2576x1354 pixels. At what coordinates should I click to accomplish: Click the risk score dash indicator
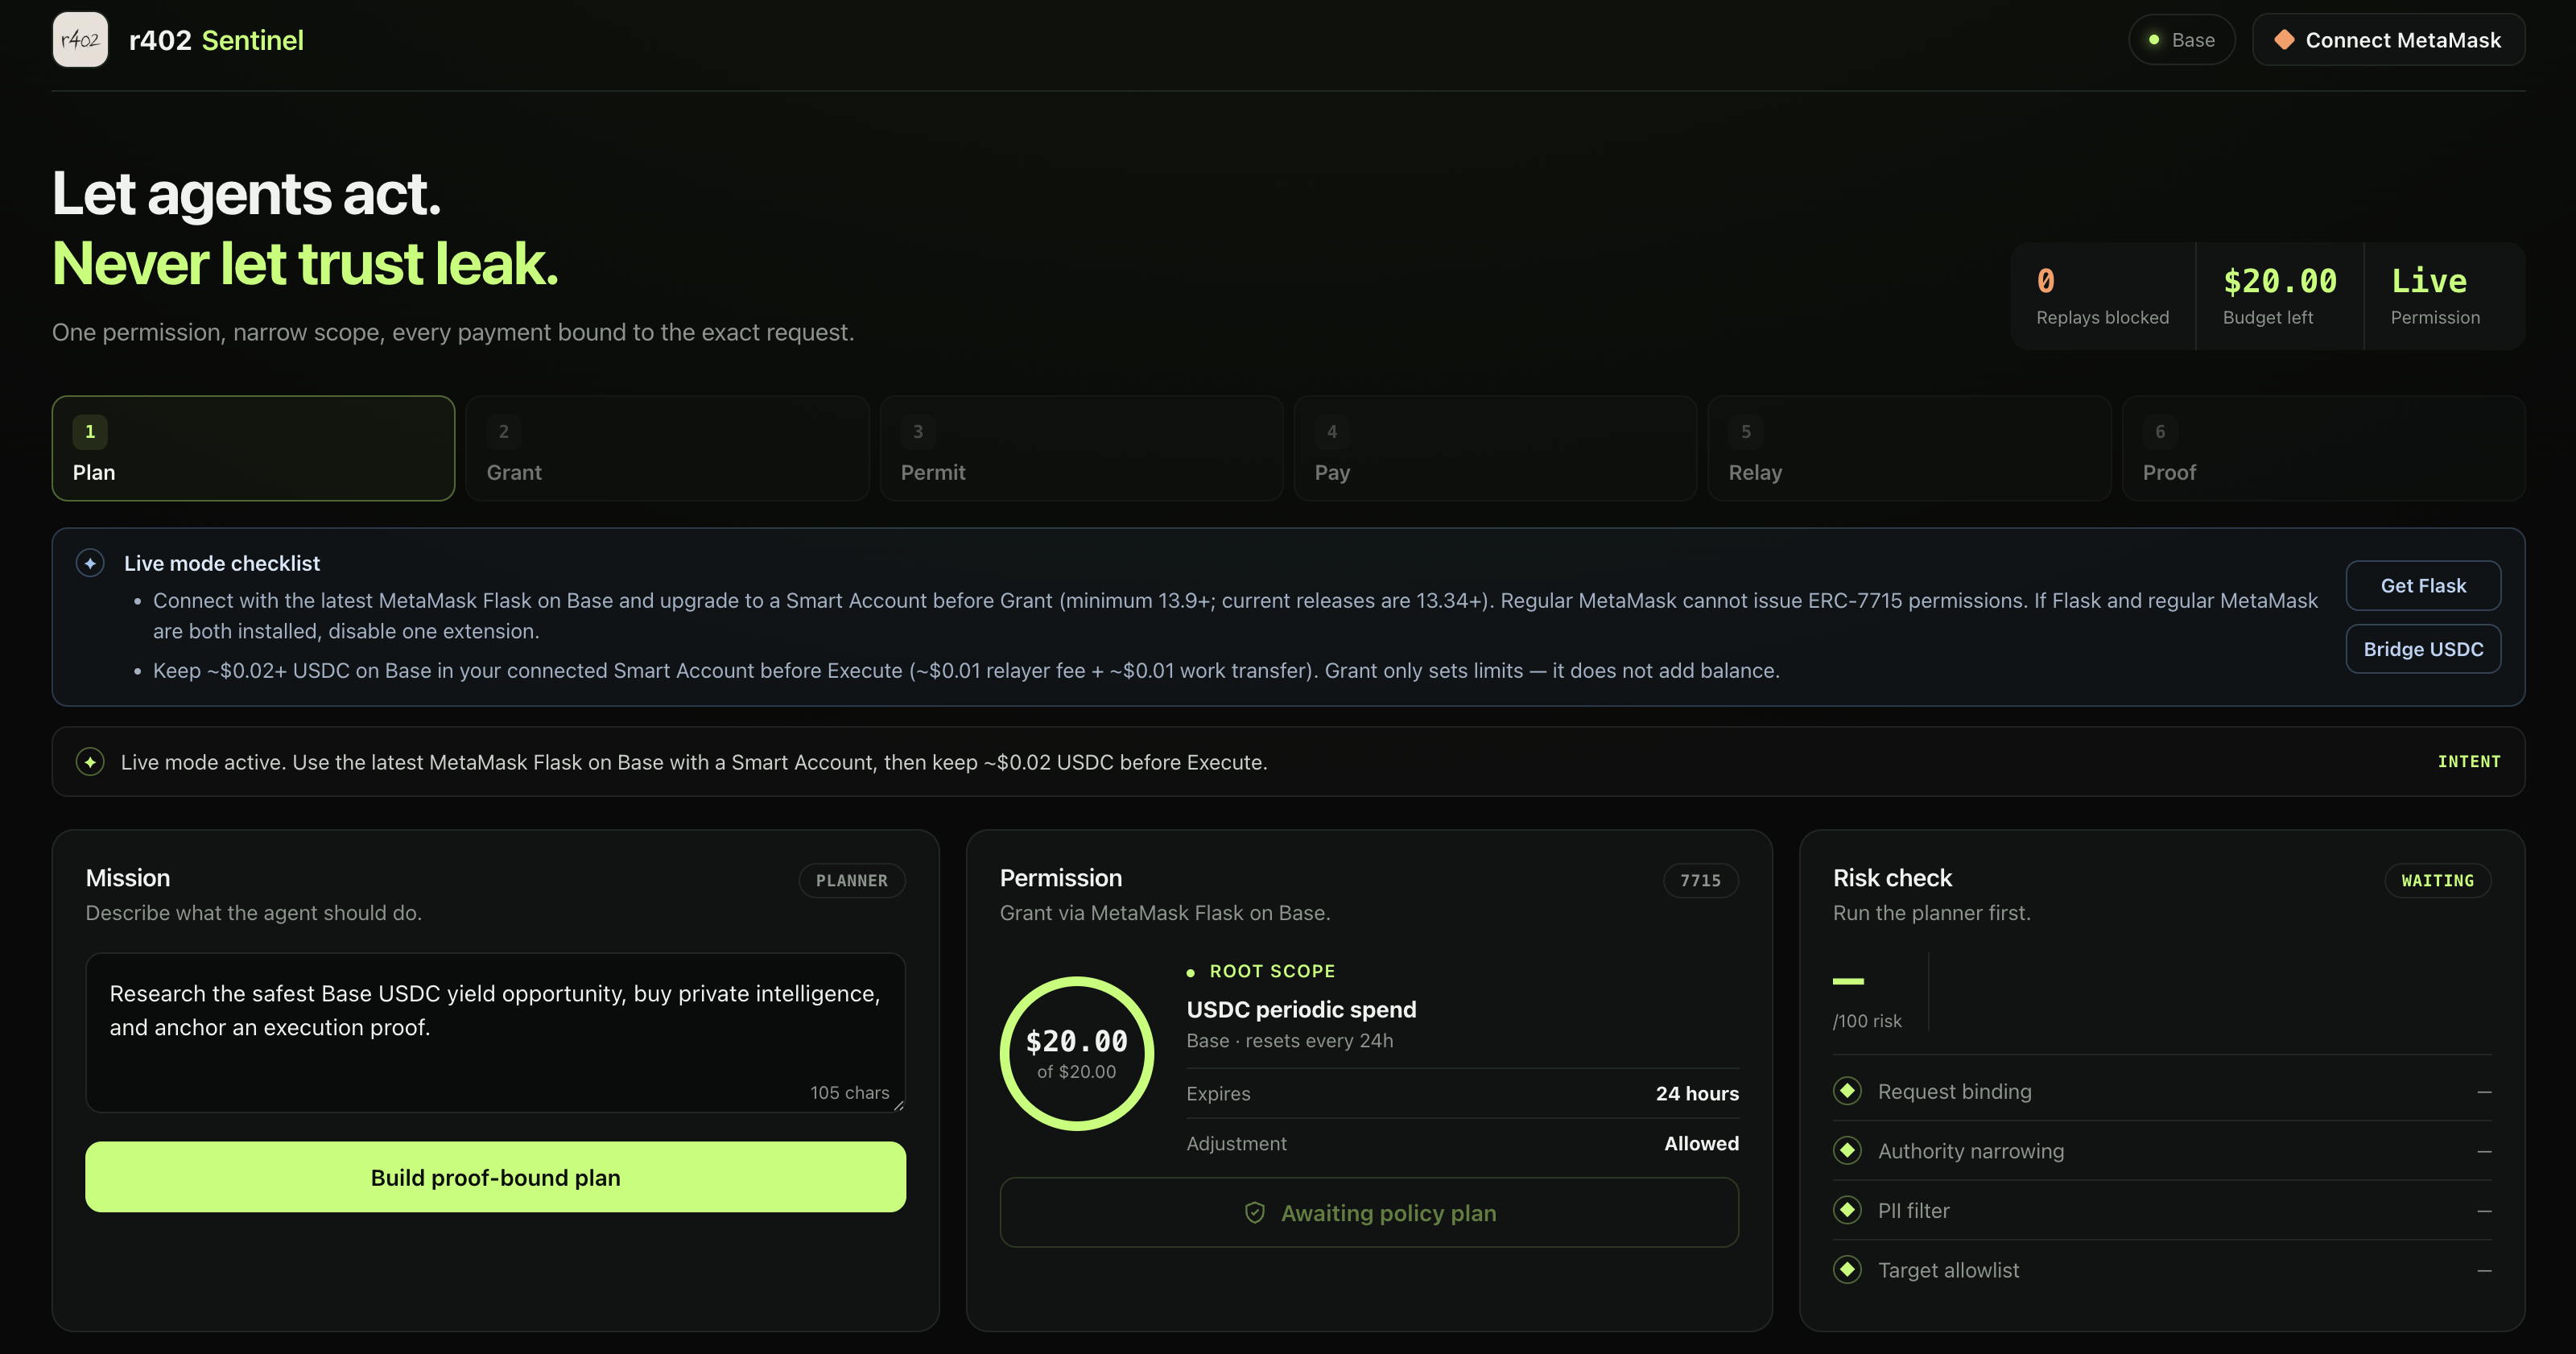pos(1848,981)
